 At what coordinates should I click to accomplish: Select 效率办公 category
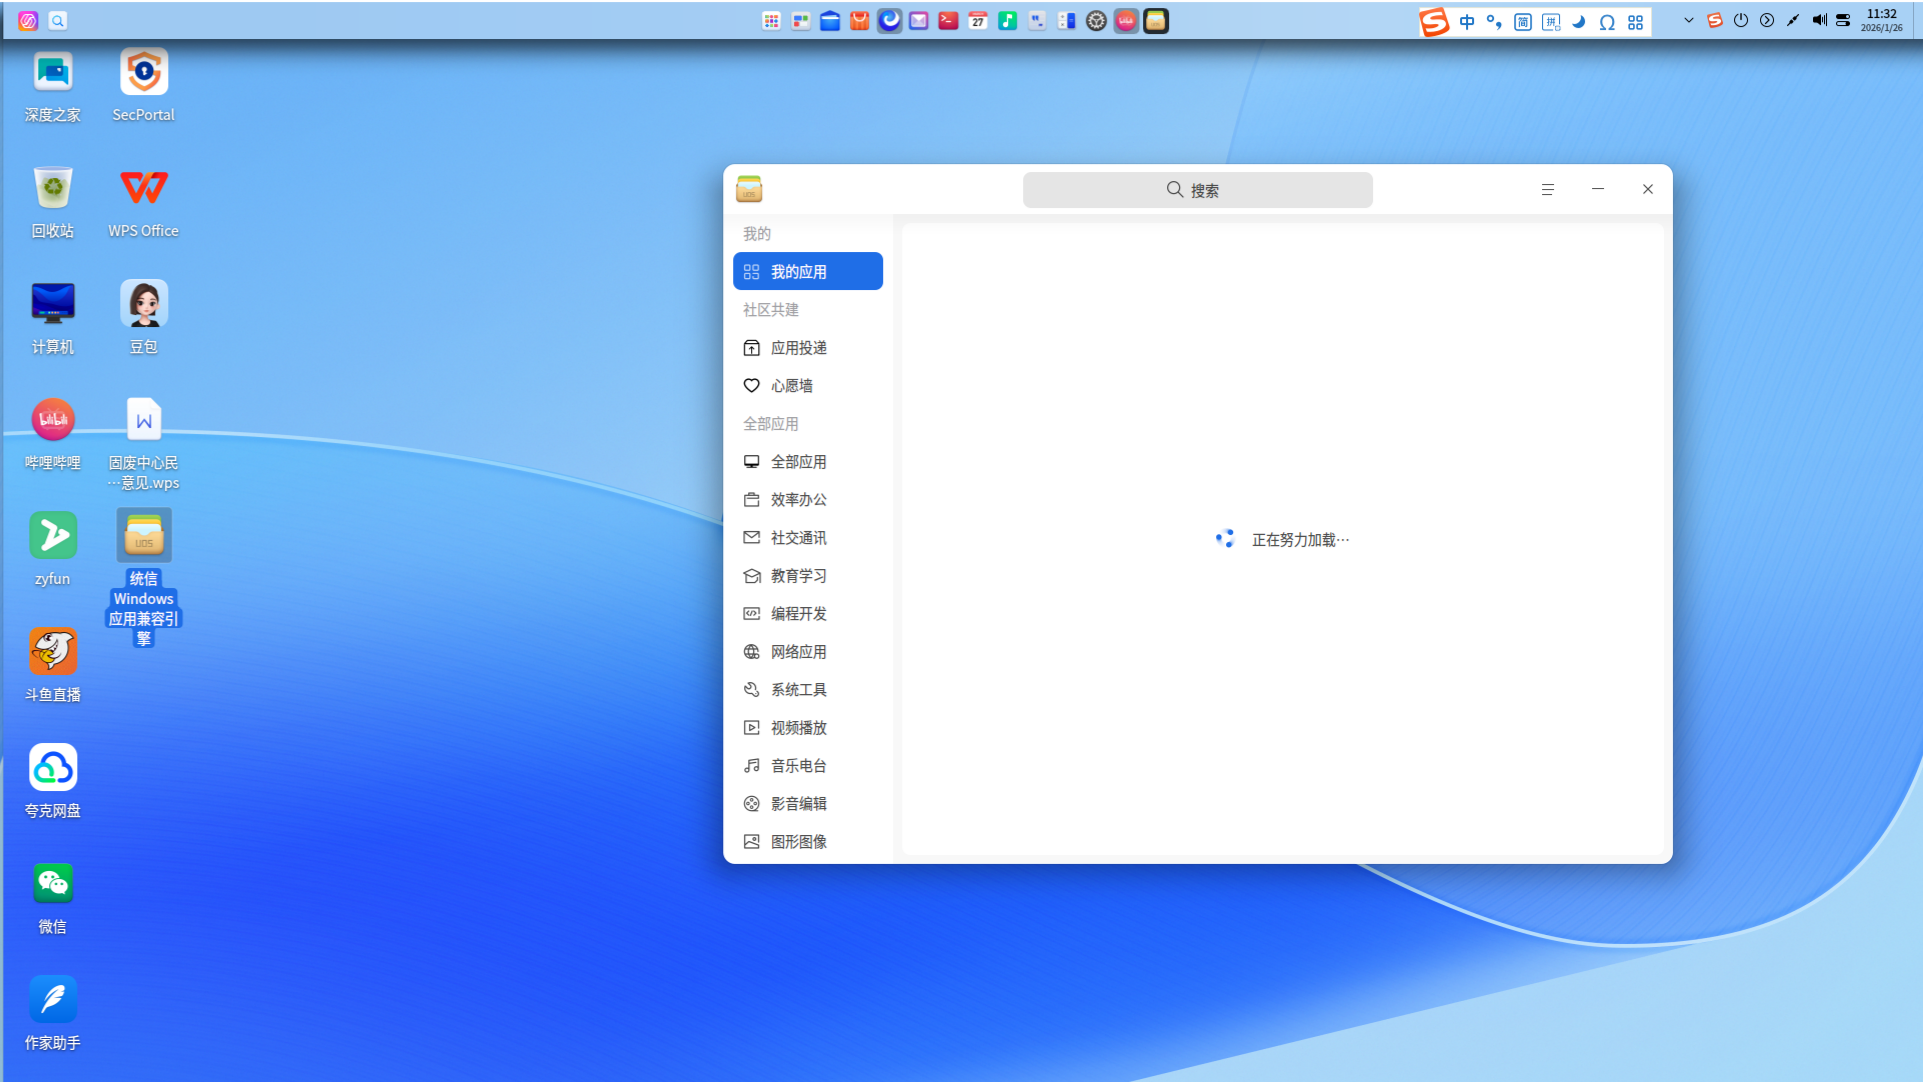pyautogui.click(x=798, y=500)
